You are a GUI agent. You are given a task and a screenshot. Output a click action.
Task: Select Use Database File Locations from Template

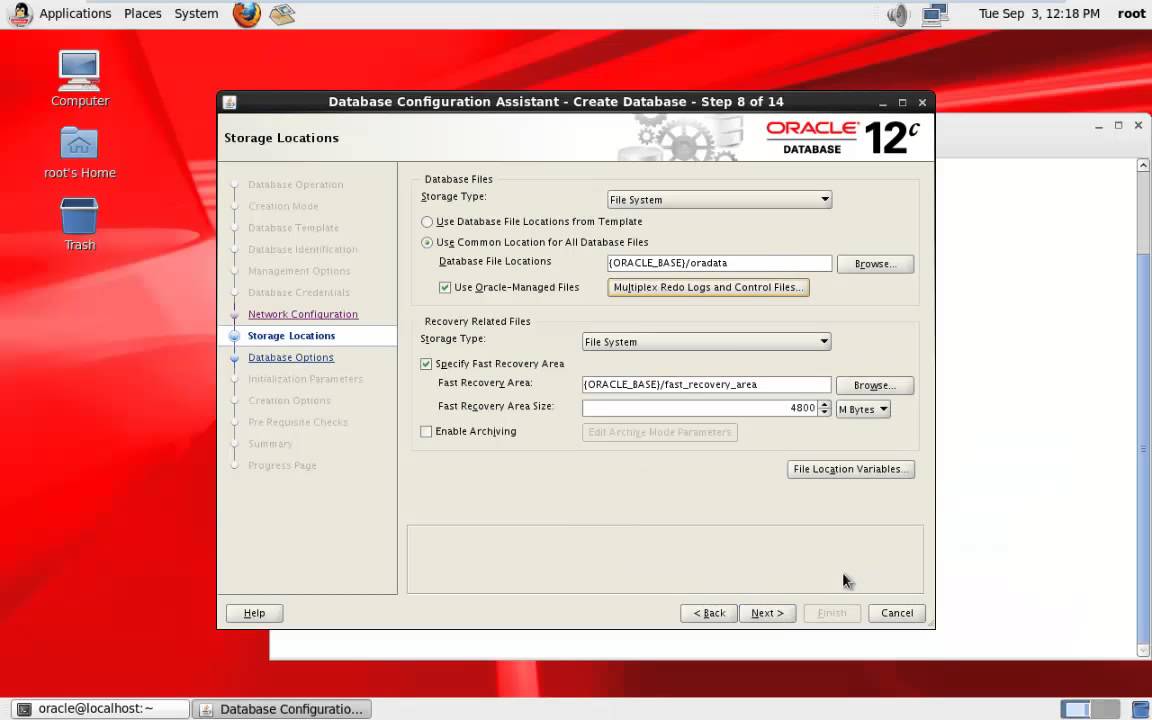point(427,222)
